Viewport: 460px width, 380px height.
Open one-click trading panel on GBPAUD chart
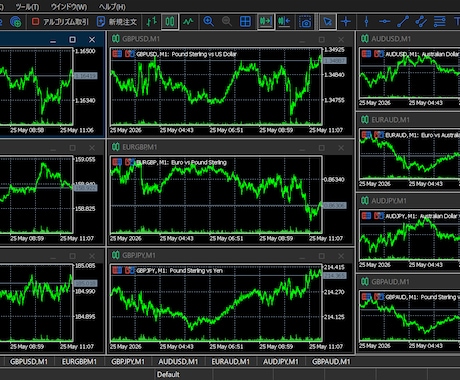366,297
